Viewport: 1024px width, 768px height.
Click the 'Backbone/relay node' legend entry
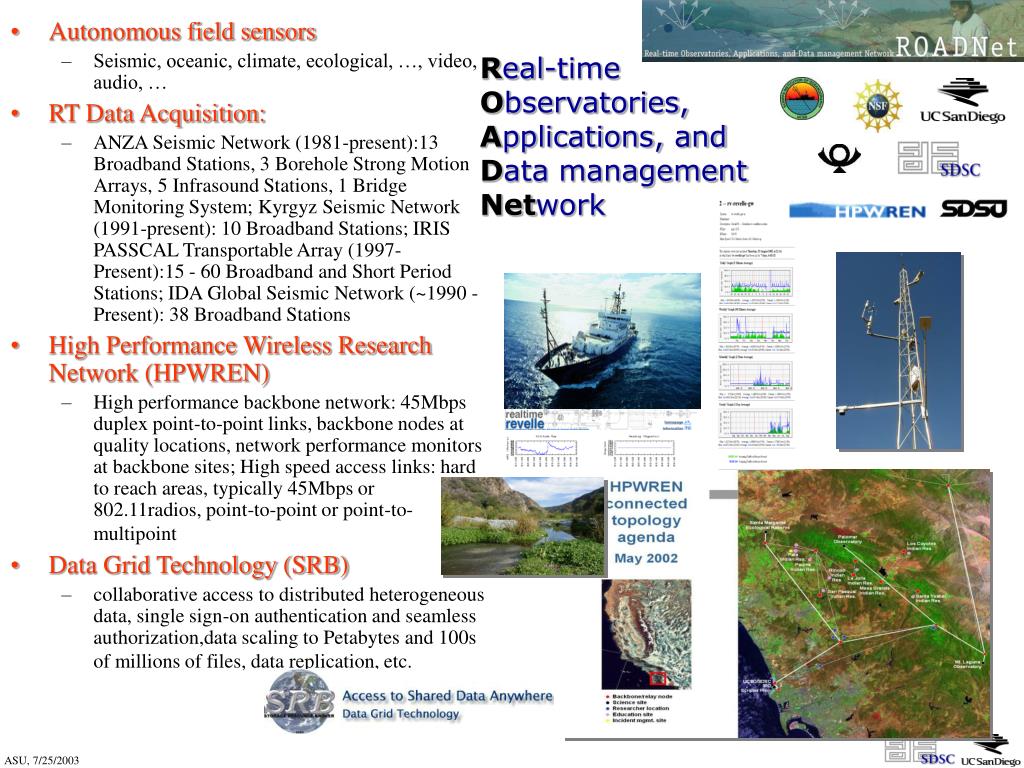639,697
